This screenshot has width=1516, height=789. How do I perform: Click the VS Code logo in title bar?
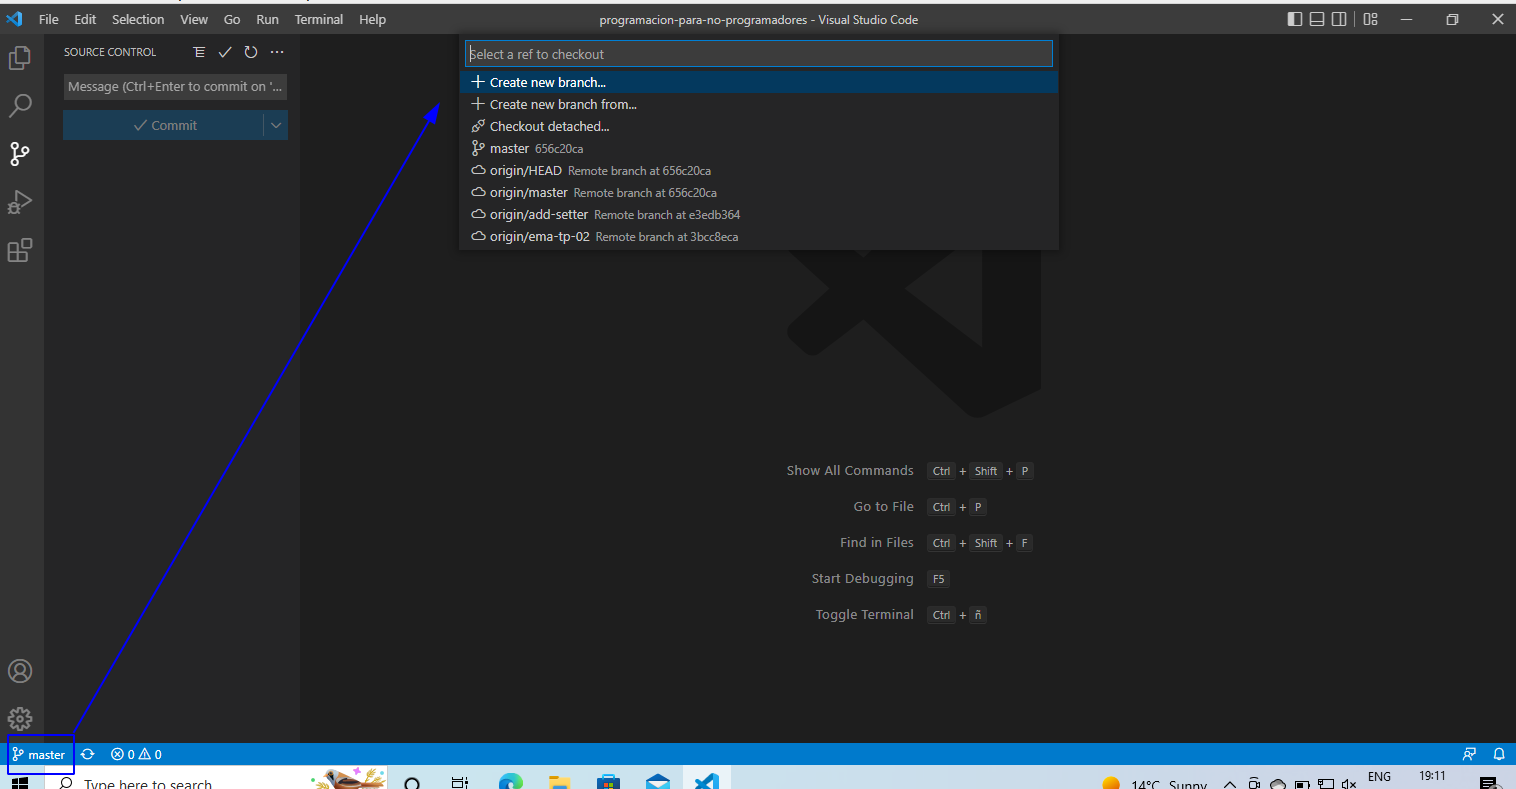tap(14, 19)
